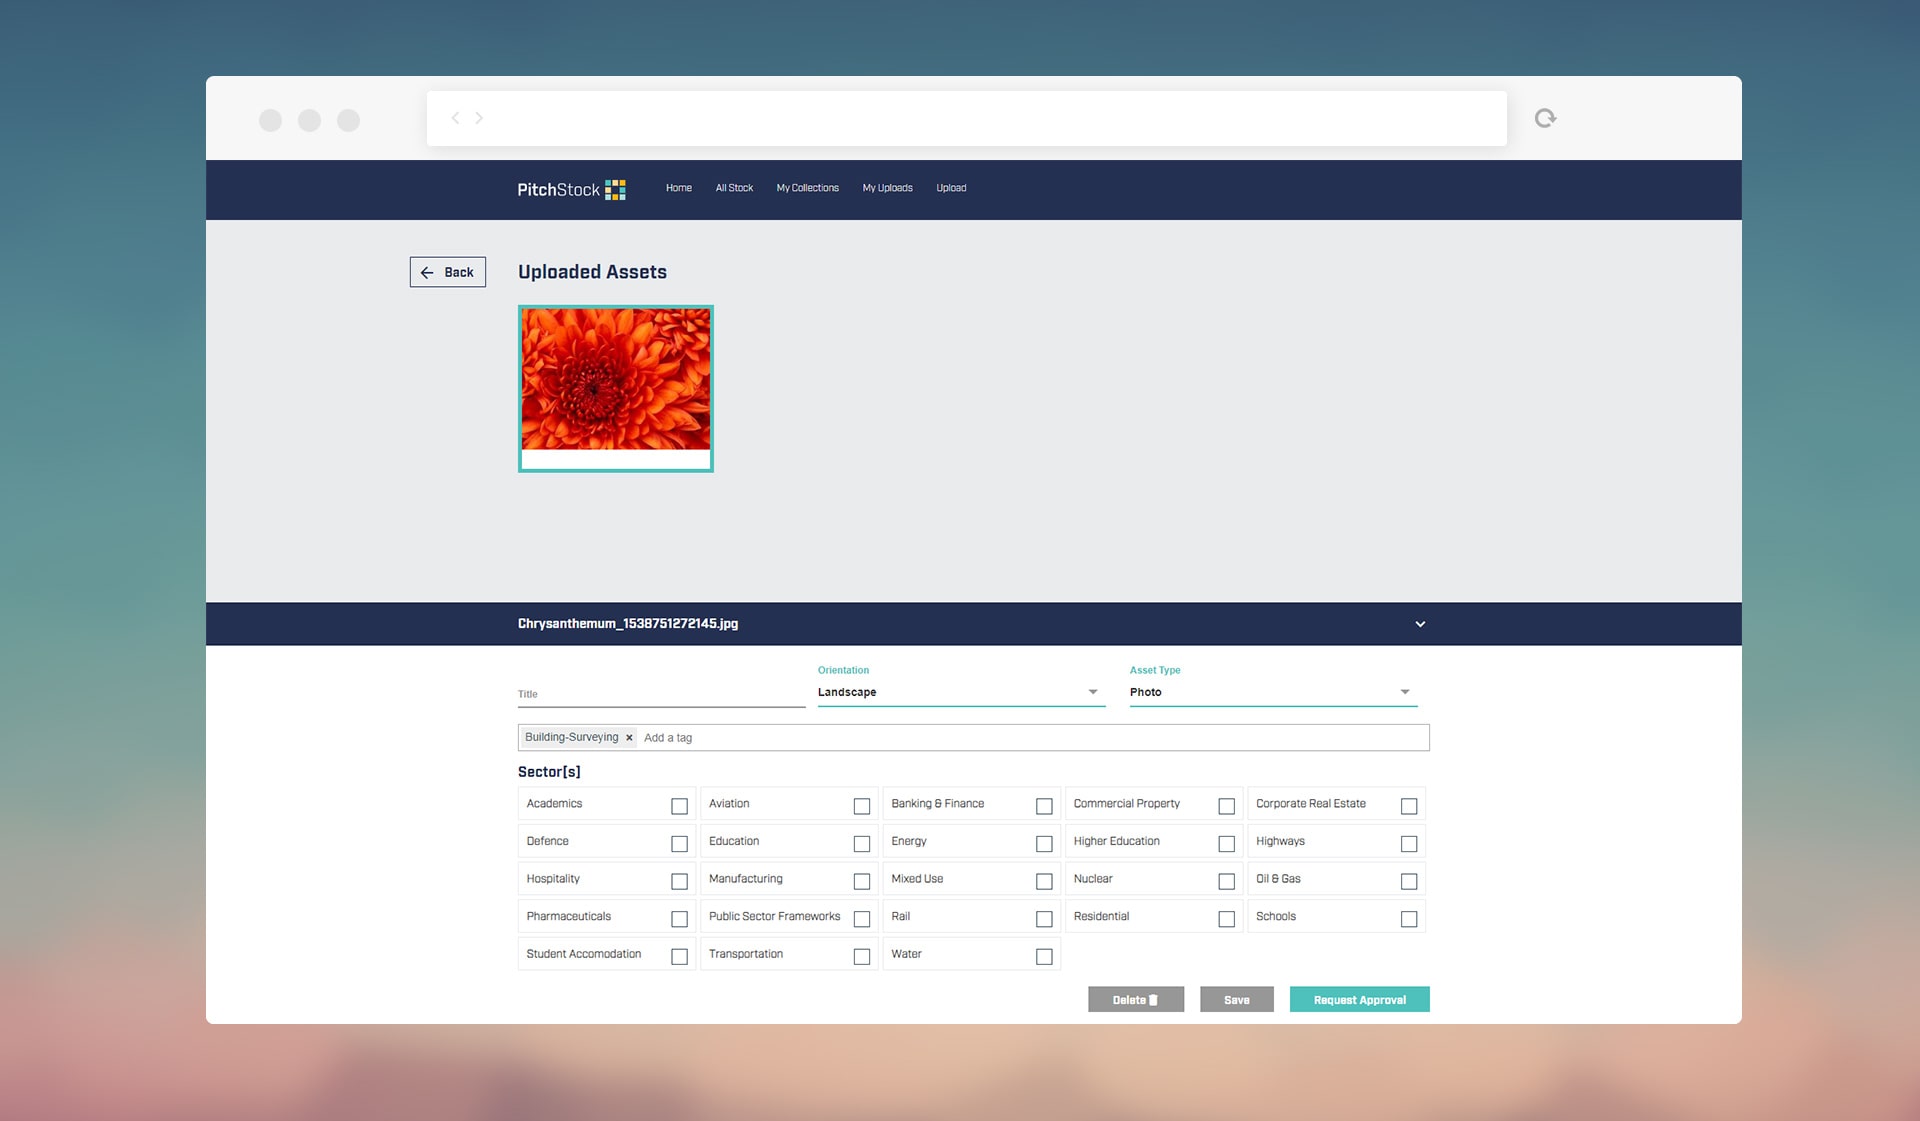Click the browser reload icon

pos(1545,118)
